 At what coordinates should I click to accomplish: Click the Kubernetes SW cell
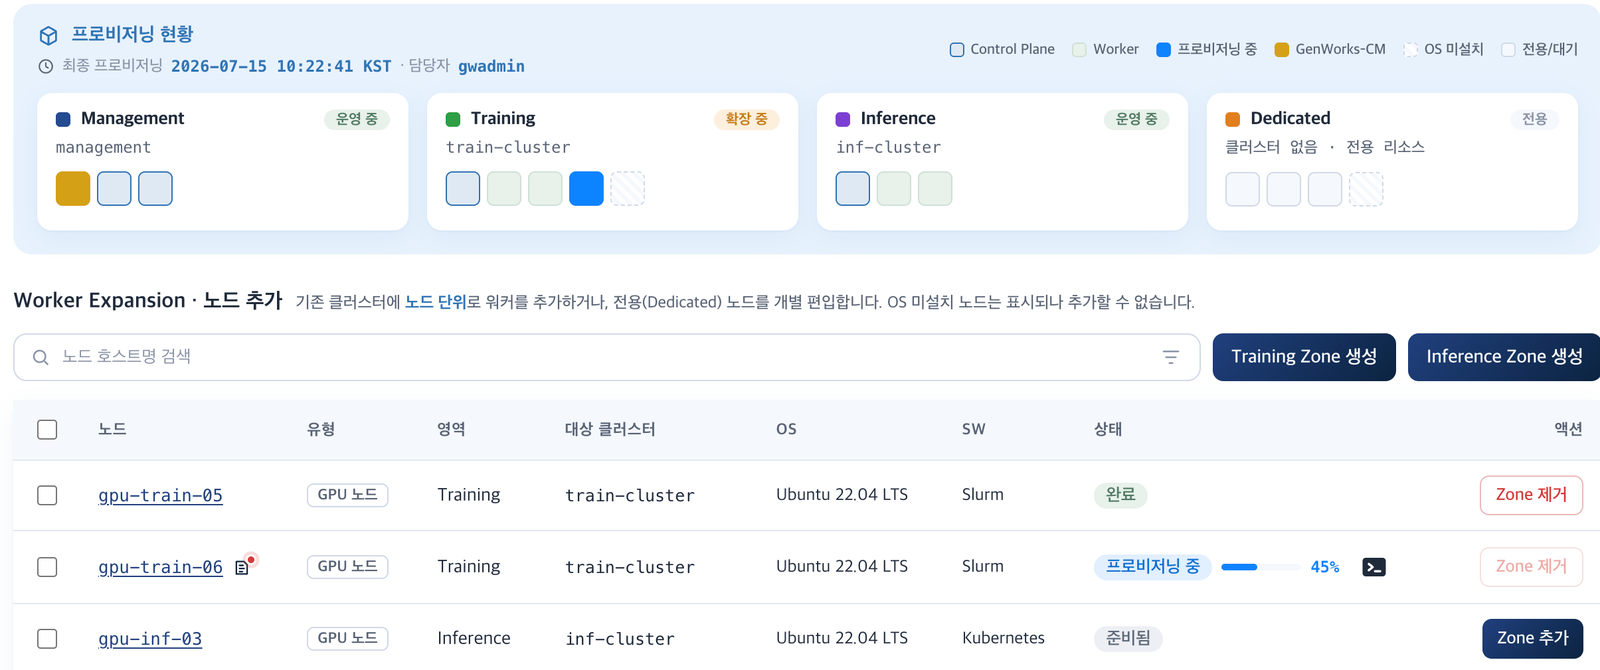[1003, 638]
